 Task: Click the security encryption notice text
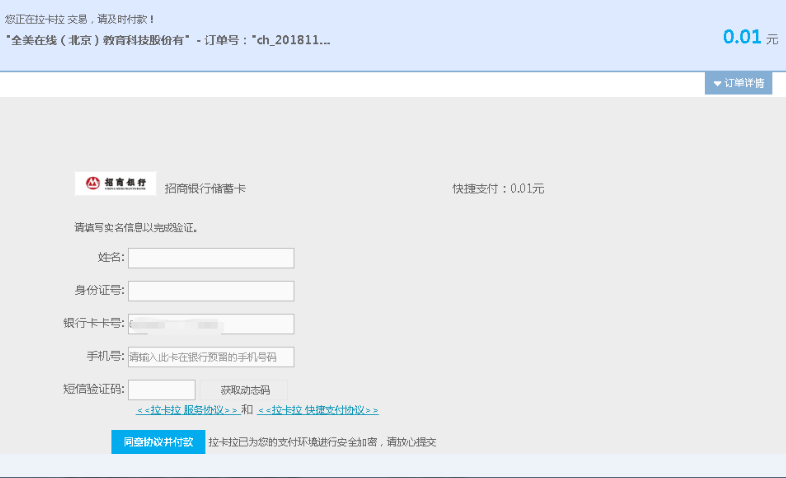point(322,442)
